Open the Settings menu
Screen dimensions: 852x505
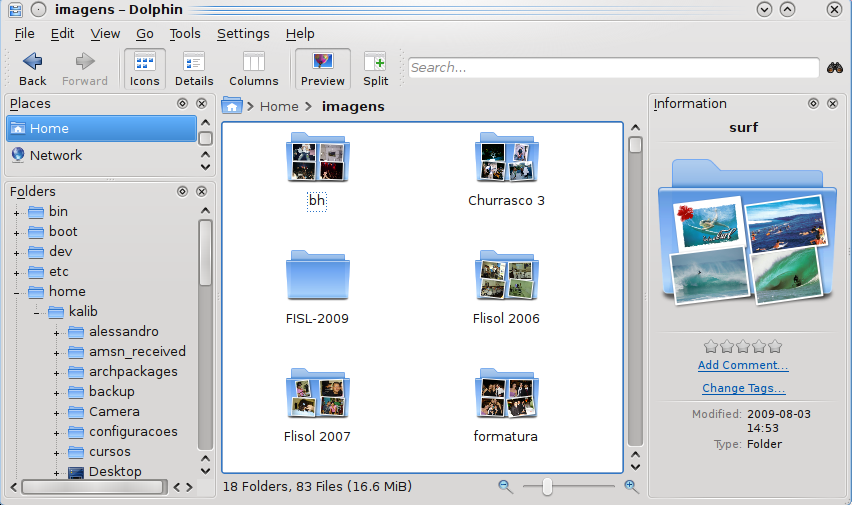pos(243,33)
